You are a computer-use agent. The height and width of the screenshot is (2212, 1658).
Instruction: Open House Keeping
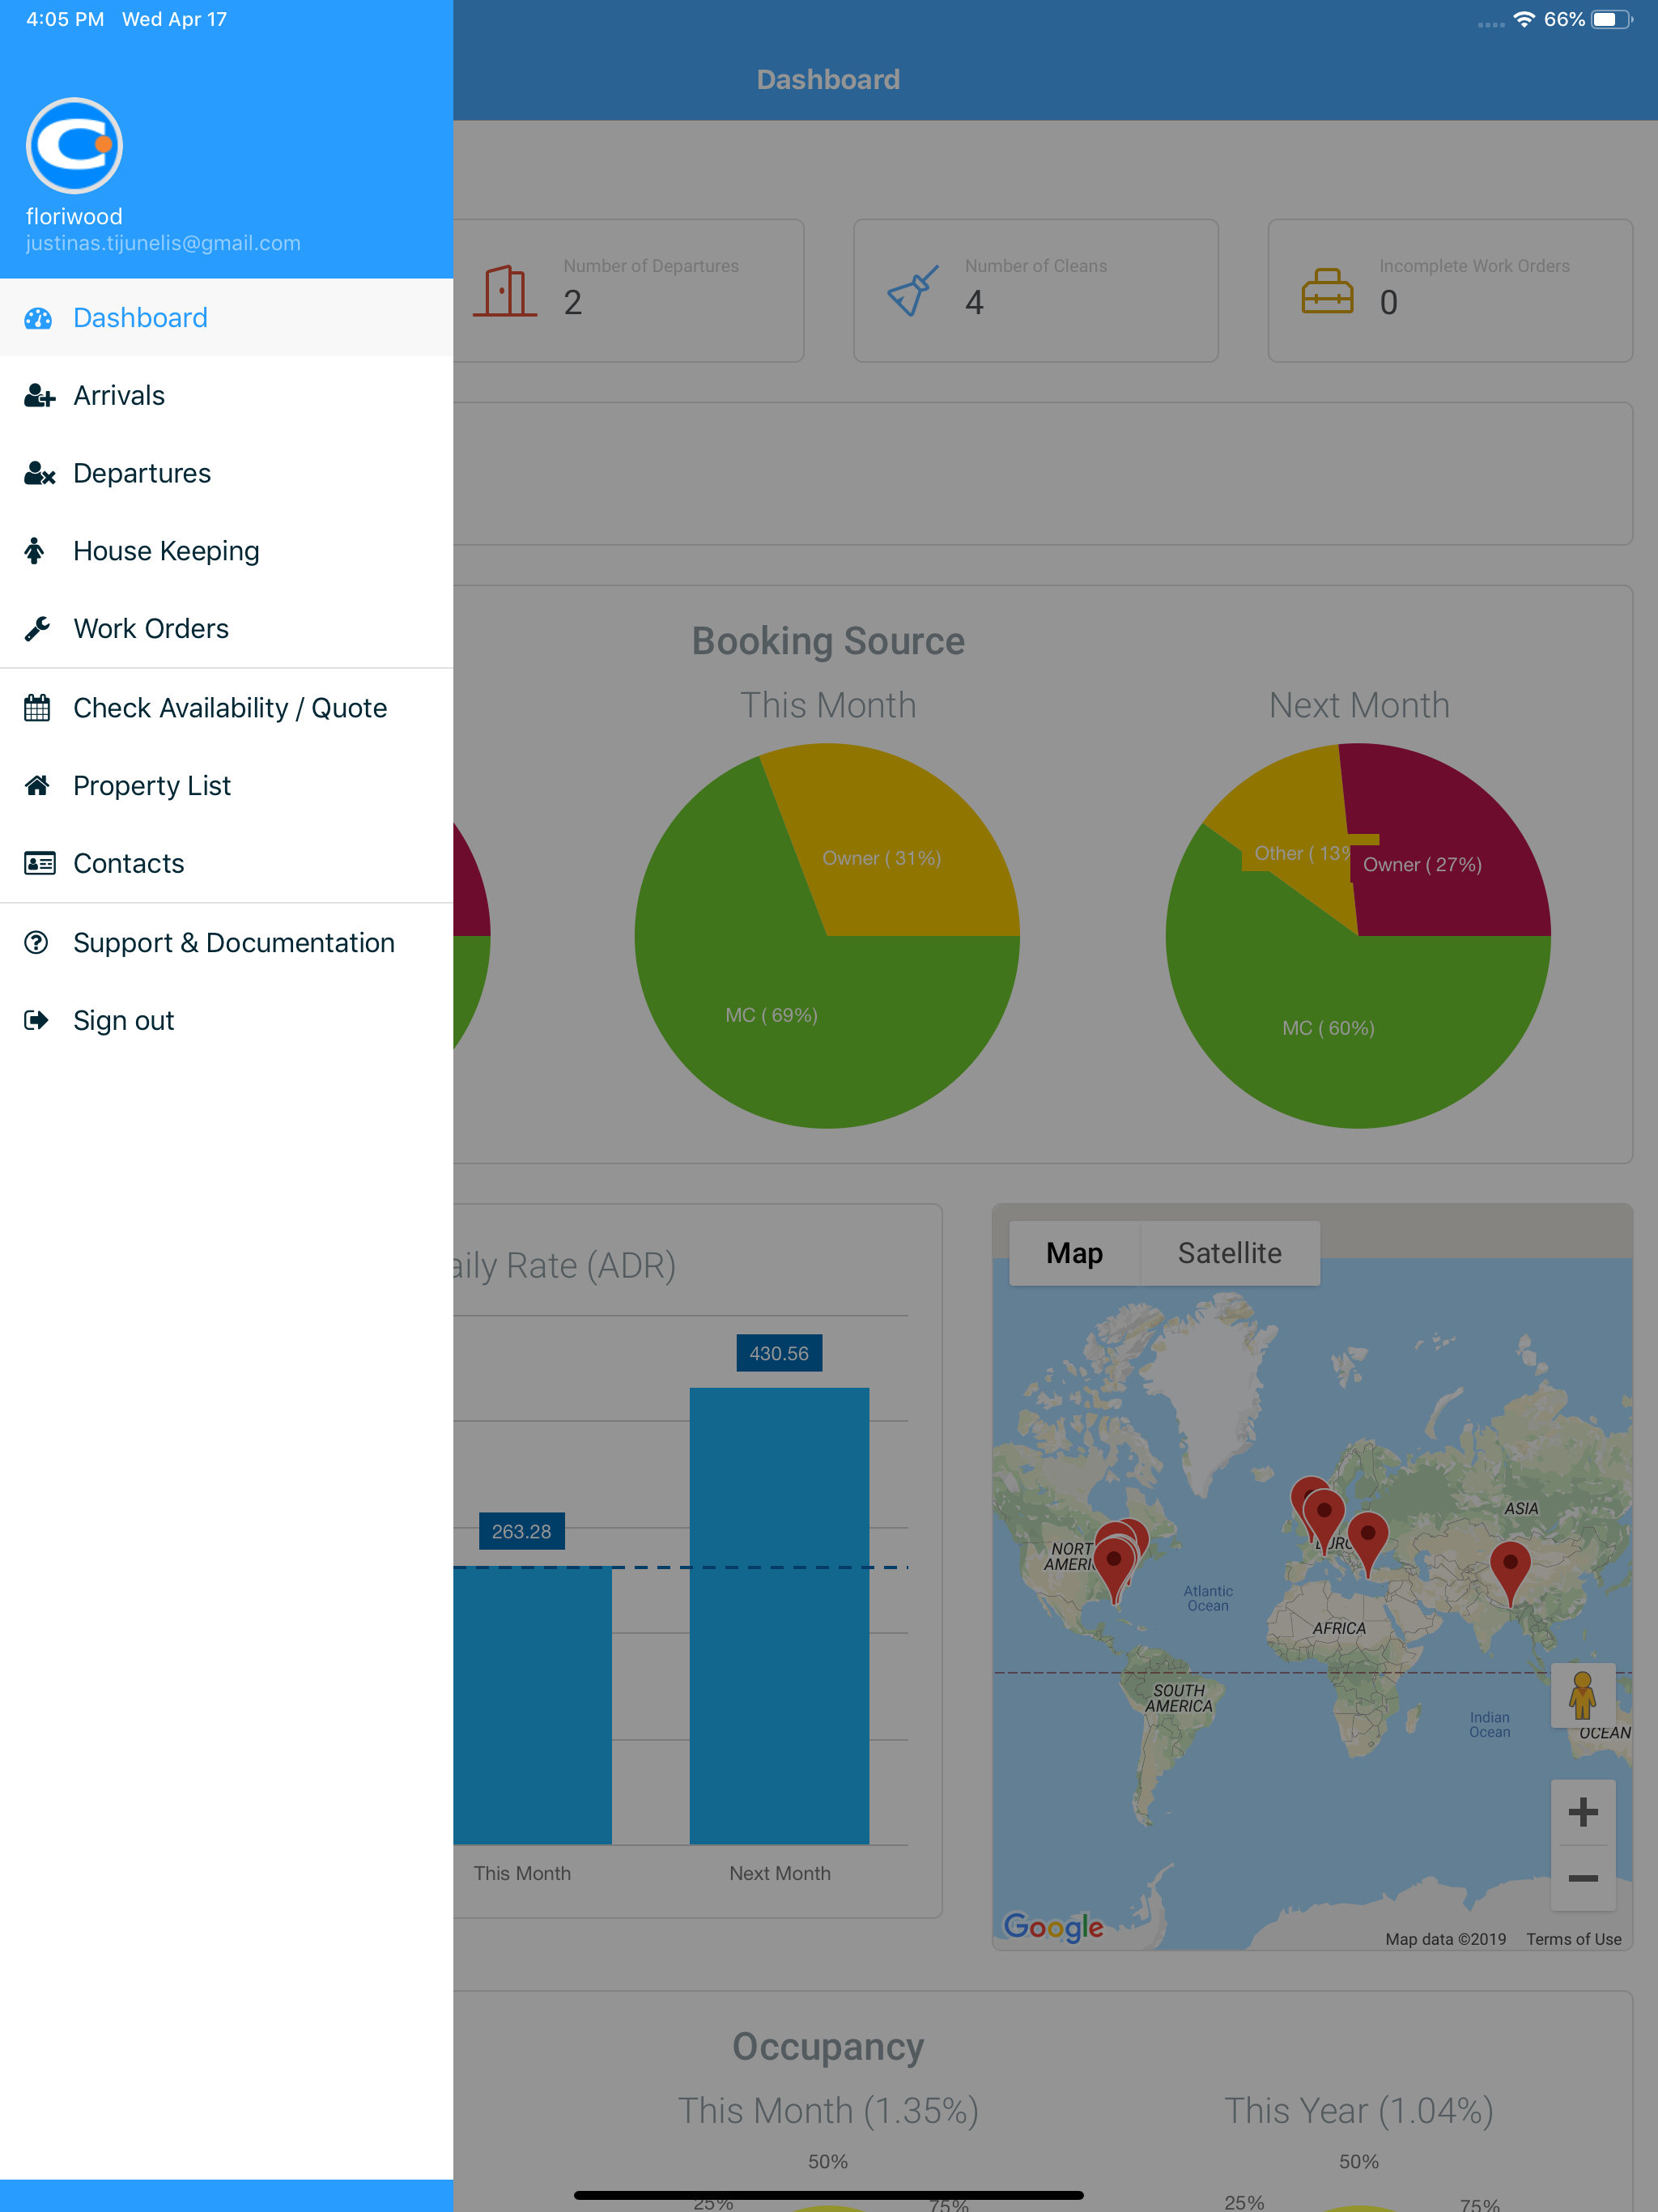point(226,551)
